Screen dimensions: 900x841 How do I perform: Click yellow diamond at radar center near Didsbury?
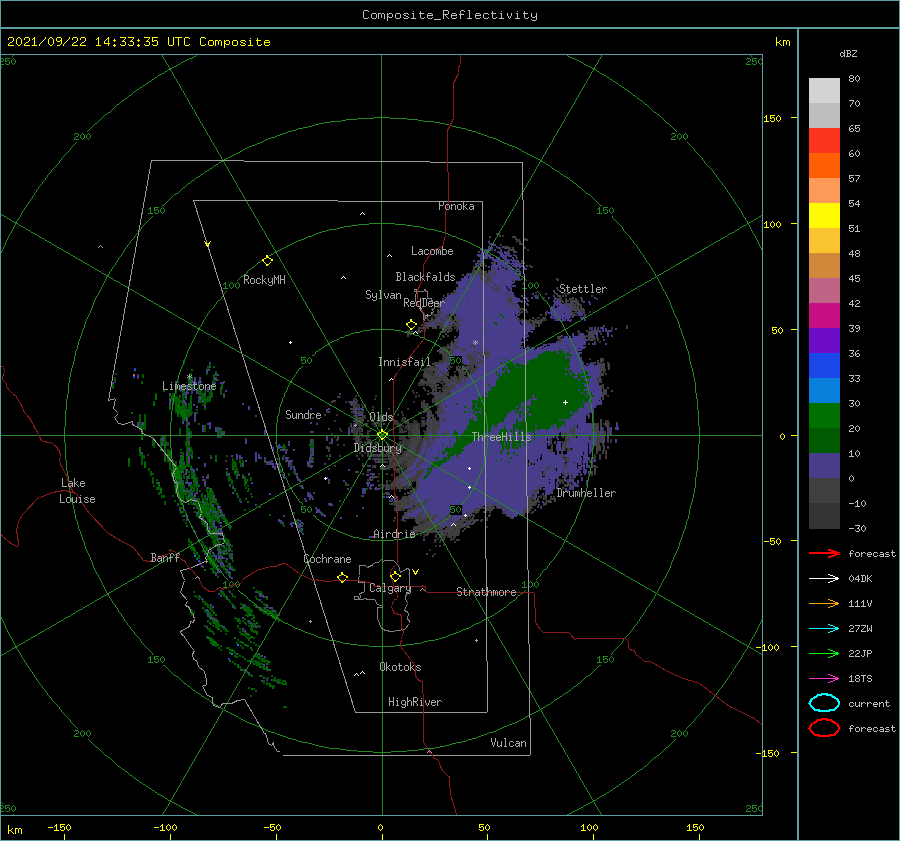[382, 435]
